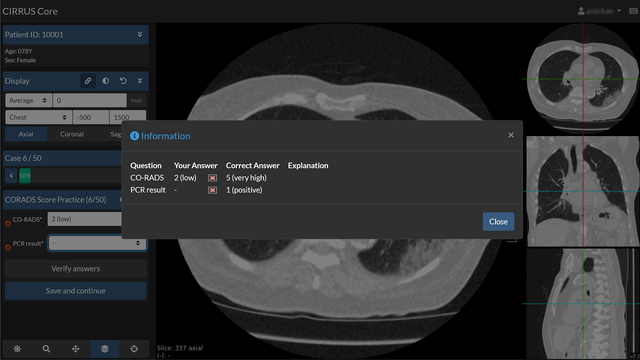640x360 pixels.
Task: Click the Verify answers button
Action: tap(76, 269)
